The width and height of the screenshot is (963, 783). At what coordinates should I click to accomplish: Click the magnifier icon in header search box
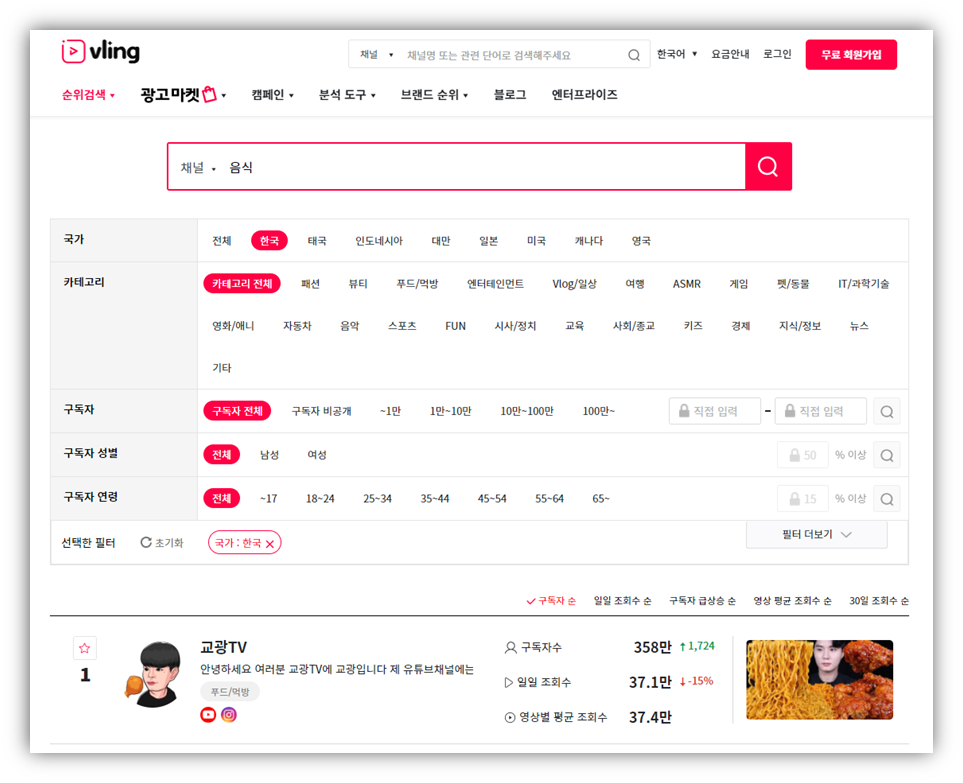(634, 55)
